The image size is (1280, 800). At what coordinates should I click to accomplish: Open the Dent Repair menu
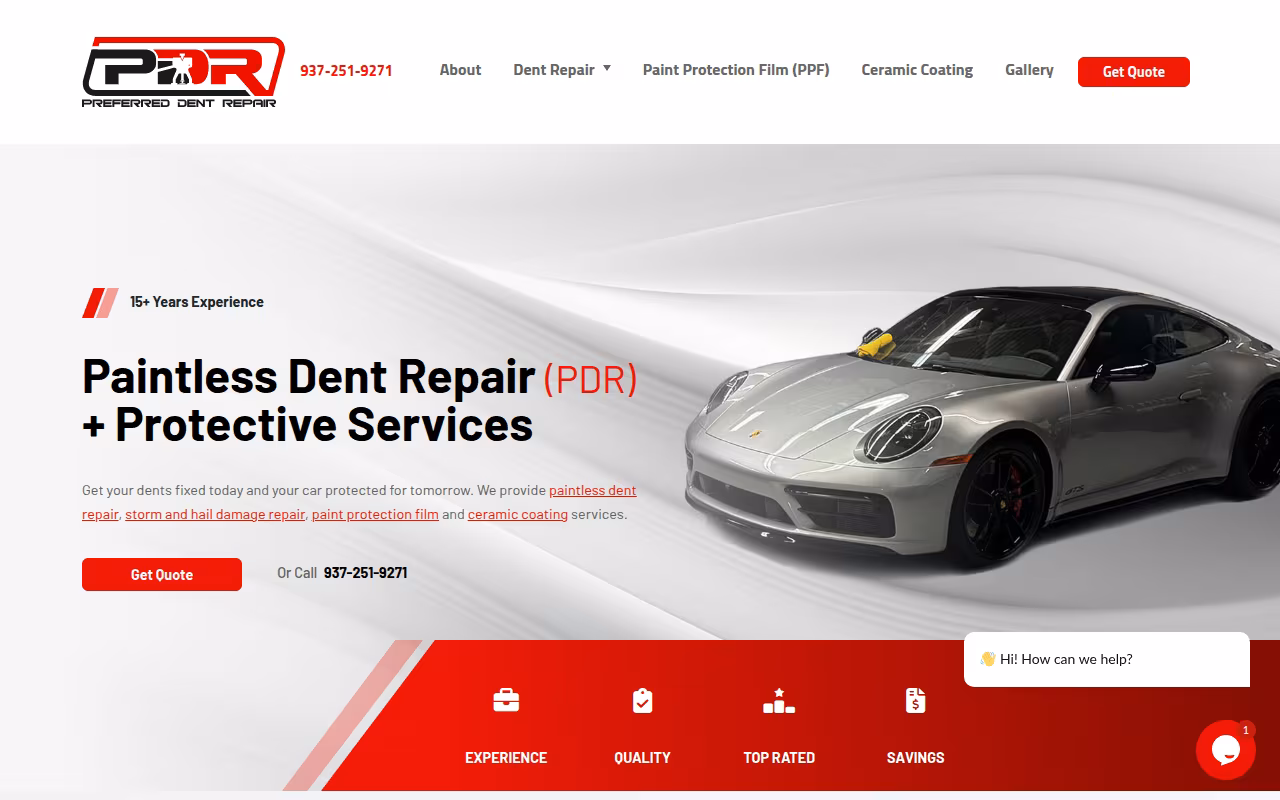pyautogui.click(x=554, y=70)
